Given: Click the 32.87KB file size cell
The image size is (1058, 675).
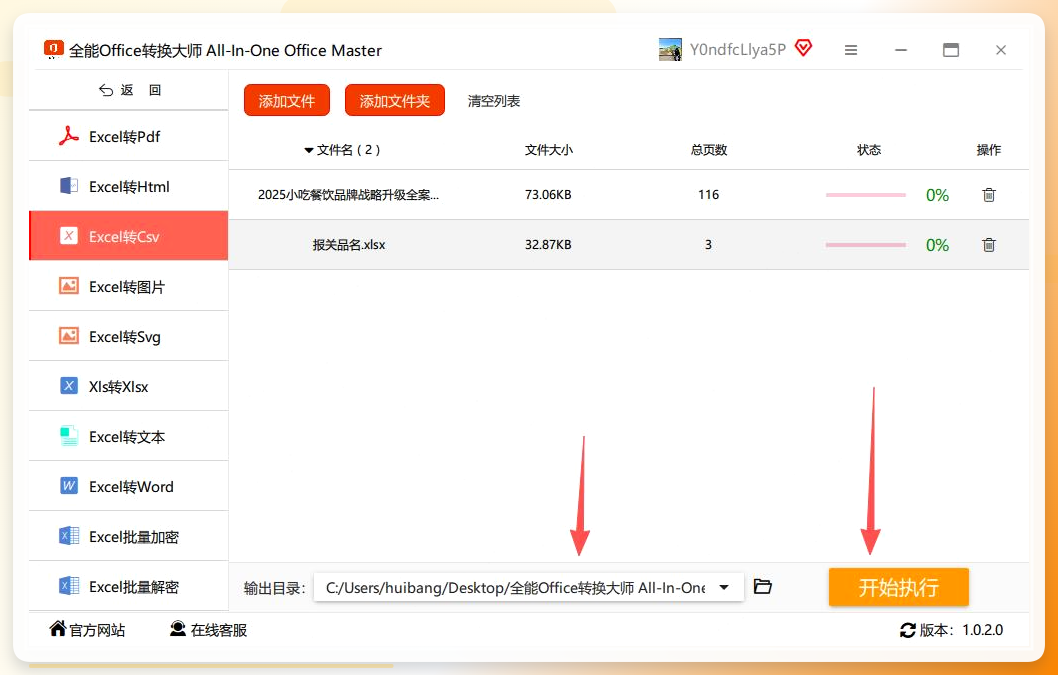Looking at the screenshot, I should (x=548, y=244).
